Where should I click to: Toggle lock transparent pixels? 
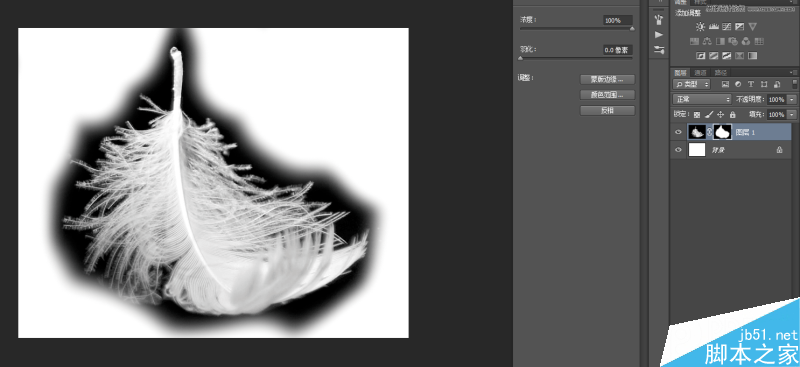coord(697,115)
